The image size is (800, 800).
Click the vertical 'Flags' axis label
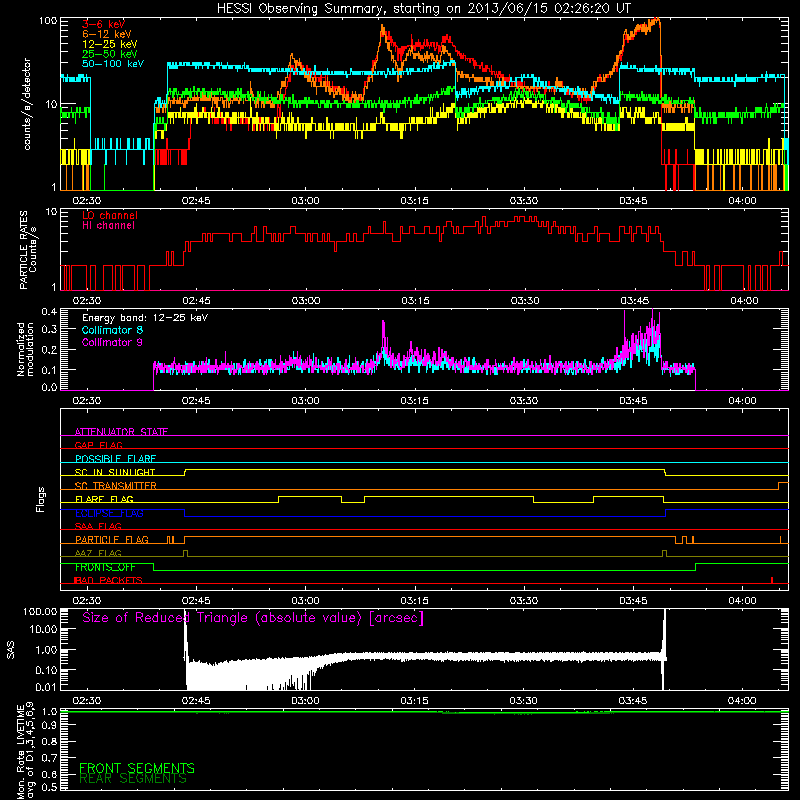click(41, 499)
